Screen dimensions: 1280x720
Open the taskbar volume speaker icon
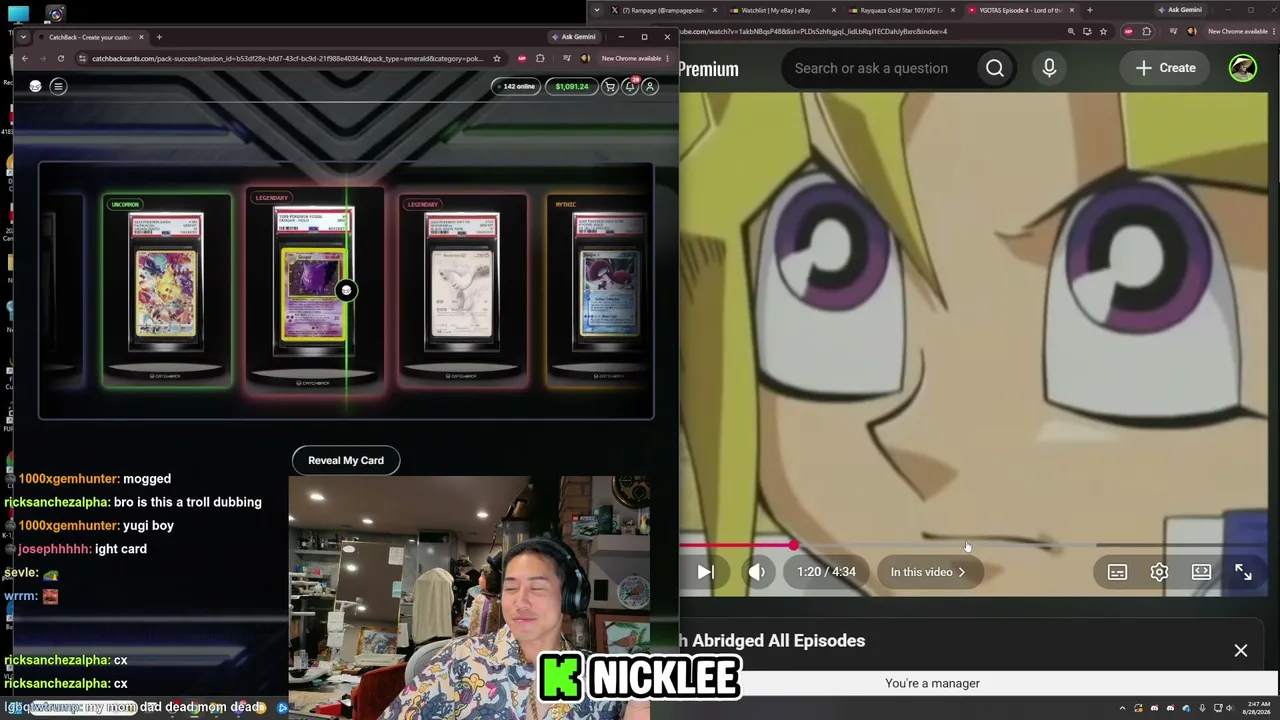[x=1232, y=708]
